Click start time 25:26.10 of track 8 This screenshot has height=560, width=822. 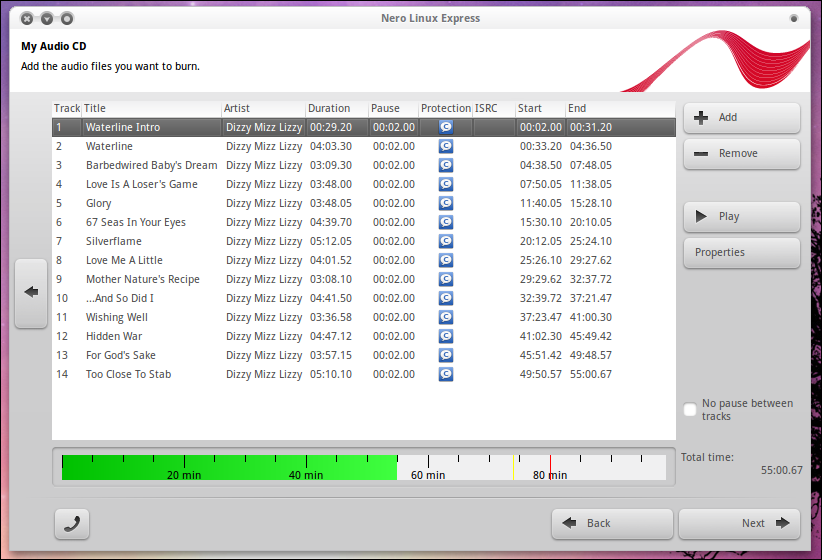(540, 260)
